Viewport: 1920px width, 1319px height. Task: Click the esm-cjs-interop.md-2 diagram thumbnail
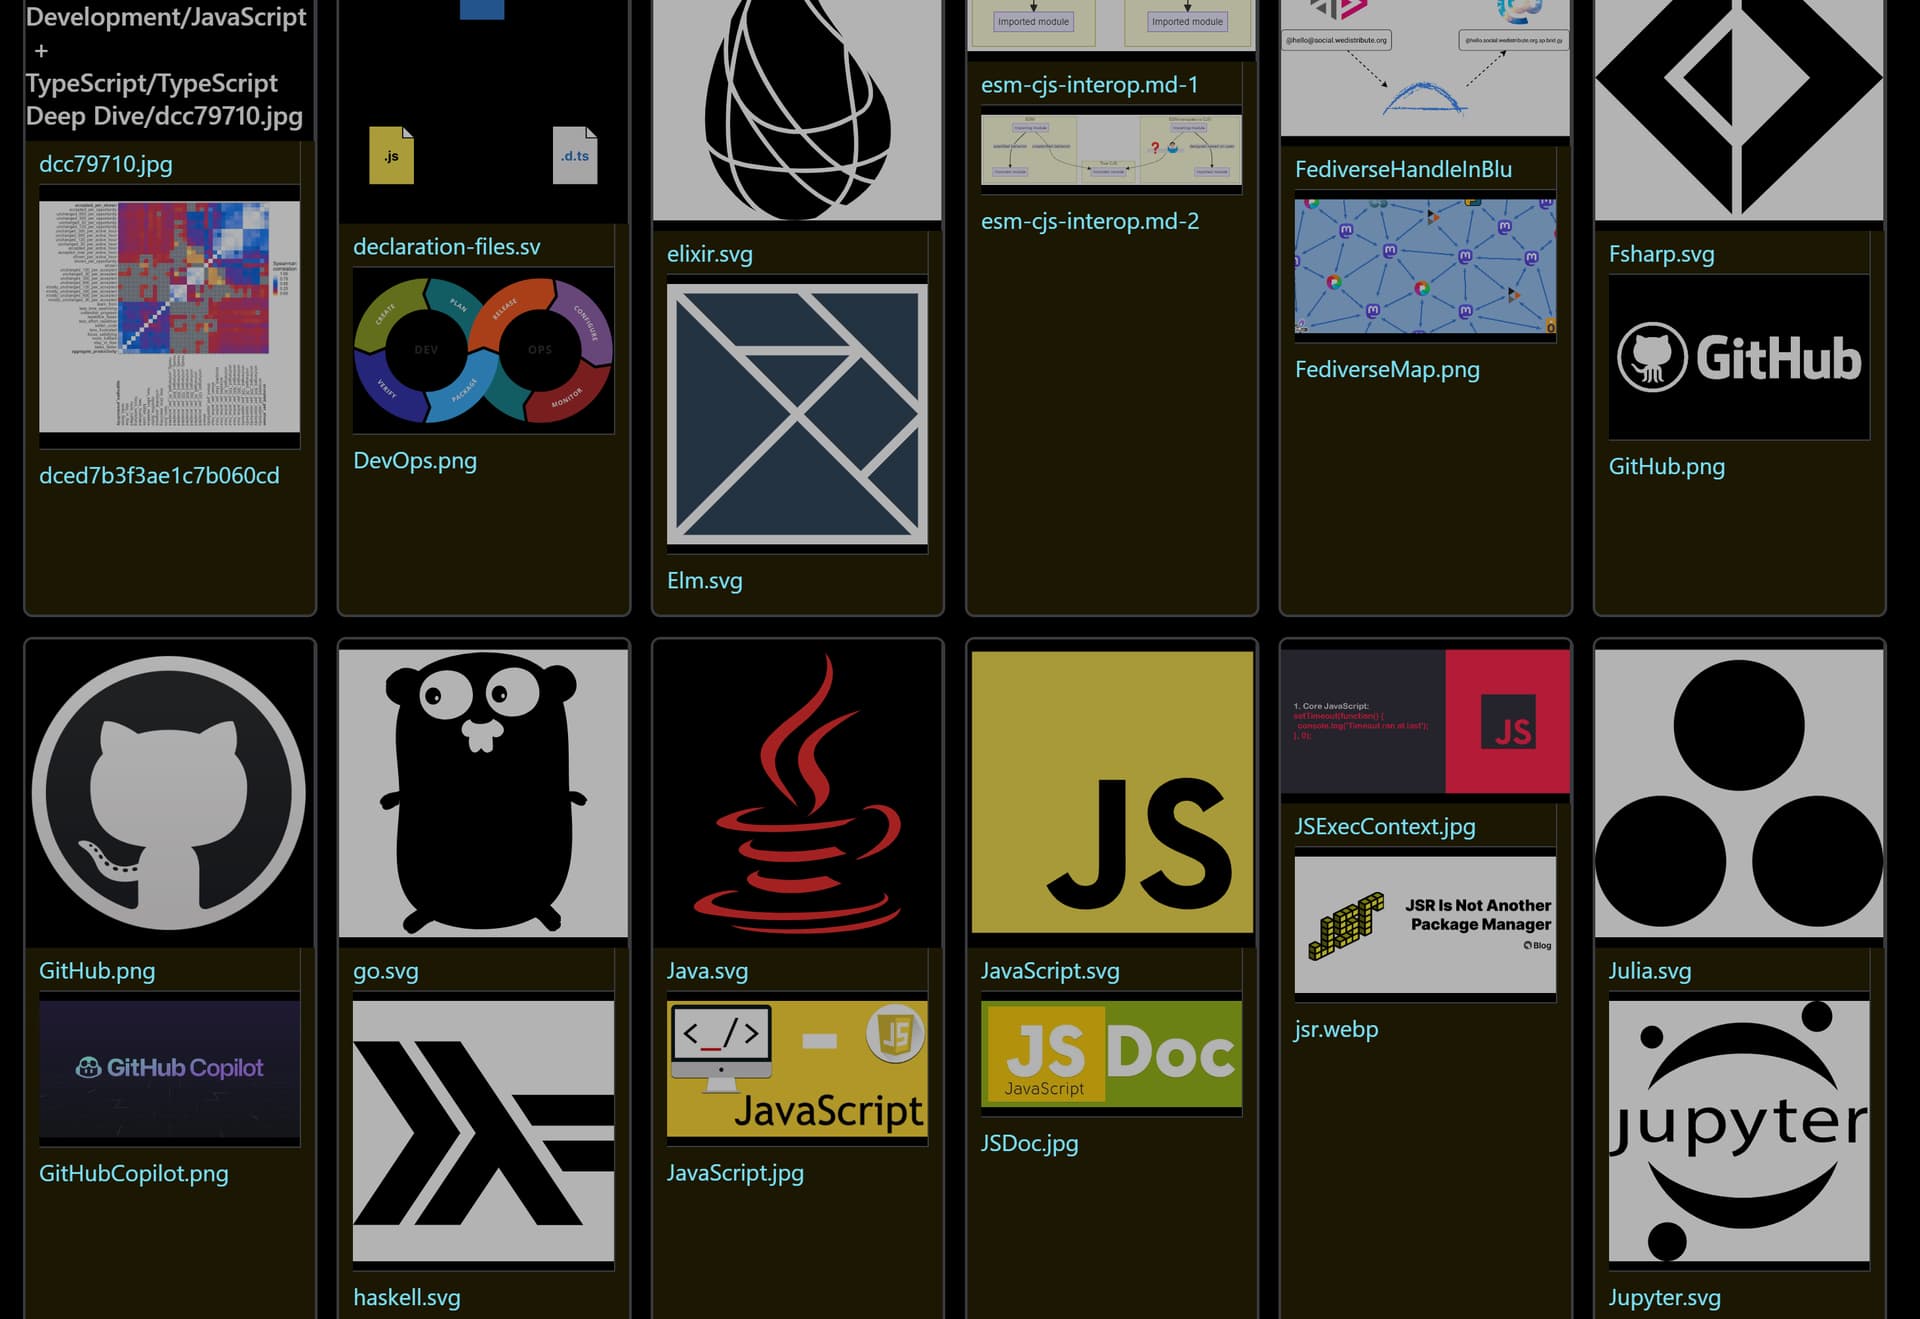pyautogui.click(x=1111, y=150)
